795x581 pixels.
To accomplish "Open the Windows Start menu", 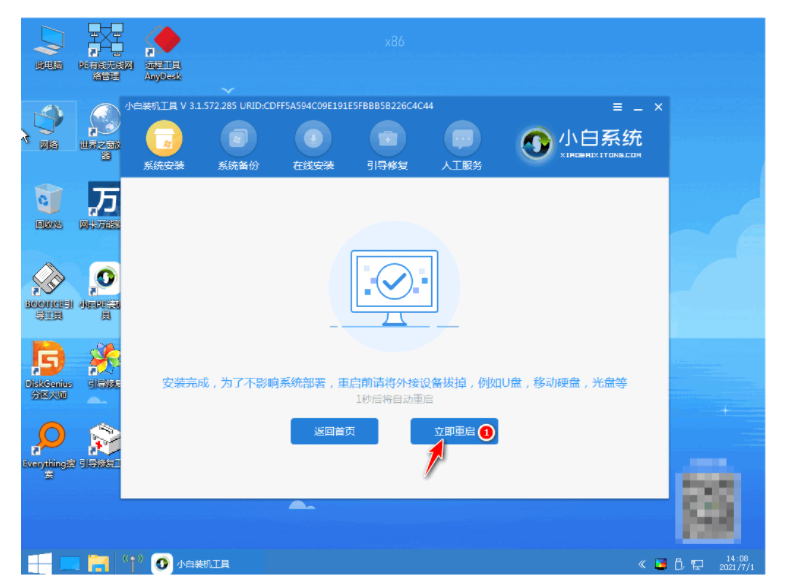I will pyautogui.click(x=40, y=563).
